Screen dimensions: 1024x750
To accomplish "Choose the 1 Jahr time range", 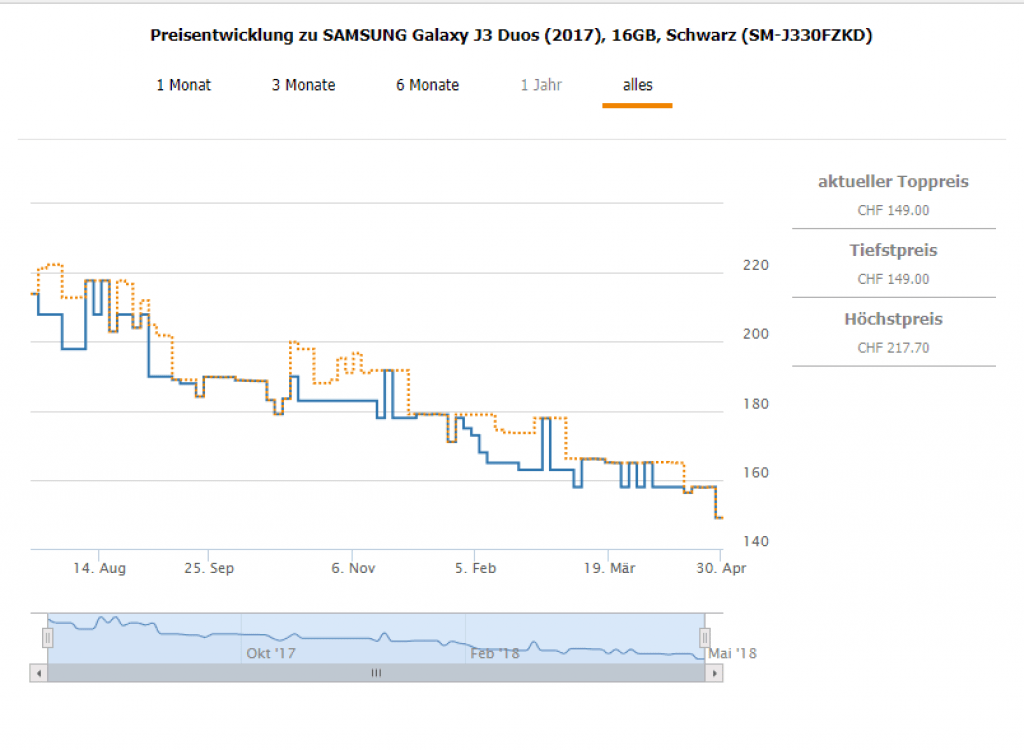I will (541, 85).
